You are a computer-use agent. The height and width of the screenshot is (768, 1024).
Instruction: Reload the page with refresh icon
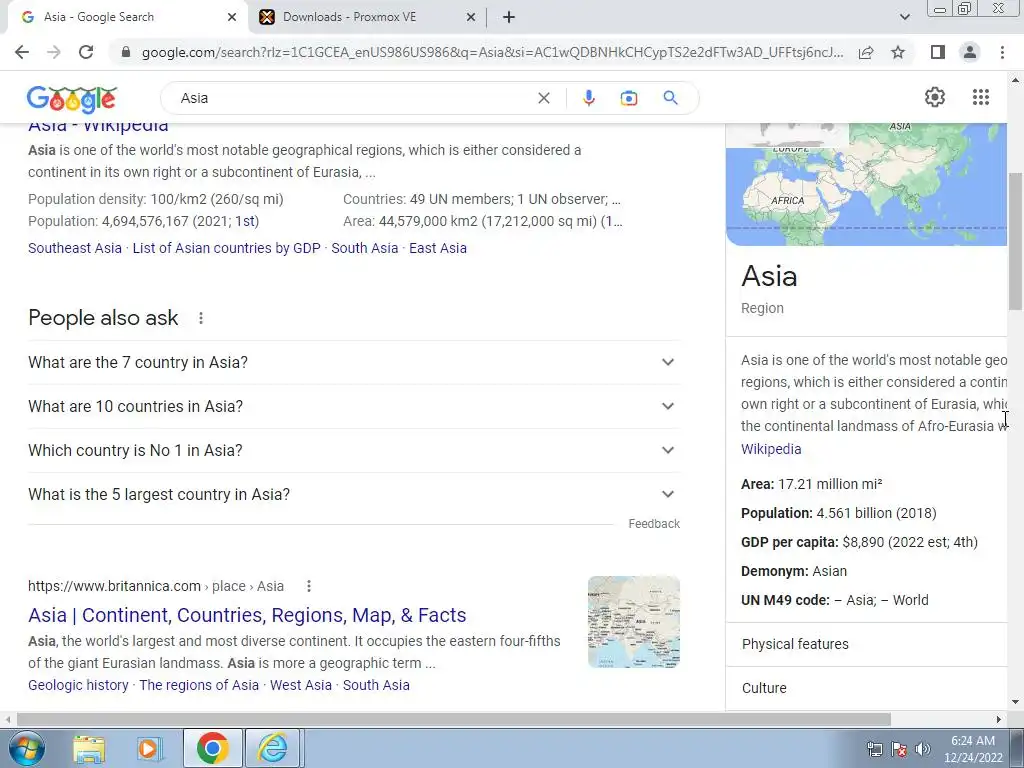[86, 52]
